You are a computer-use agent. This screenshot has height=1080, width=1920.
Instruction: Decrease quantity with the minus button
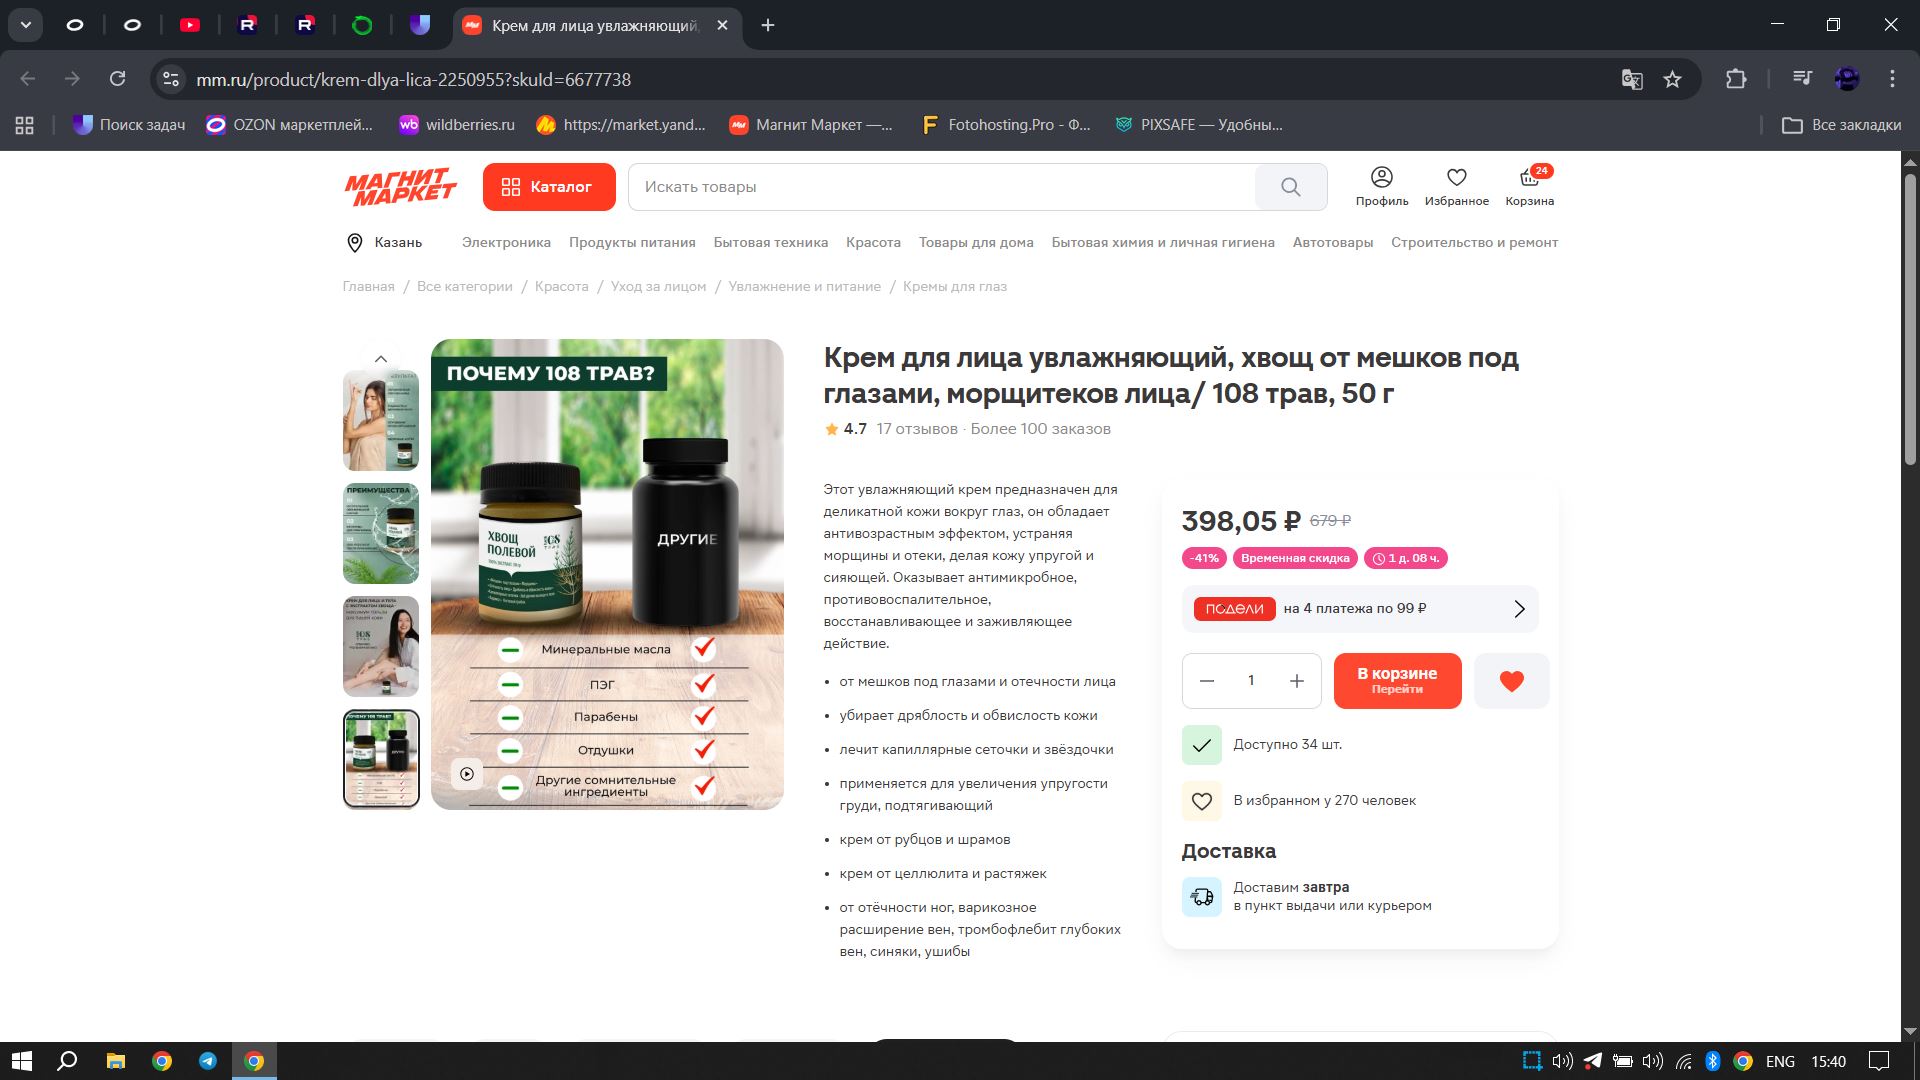coord(1207,681)
